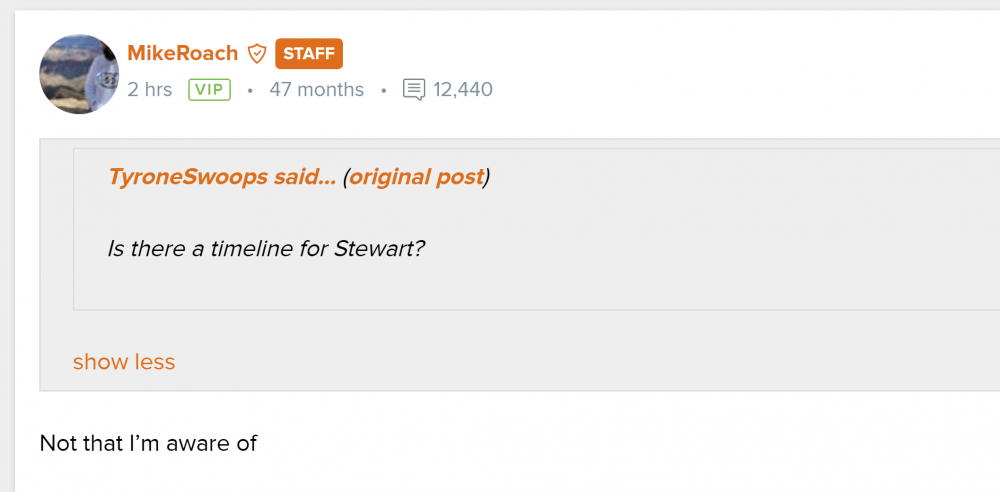The width and height of the screenshot is (1000, 492).
Task: Click the orange STAFF badge
Action: tap(309, 54)
